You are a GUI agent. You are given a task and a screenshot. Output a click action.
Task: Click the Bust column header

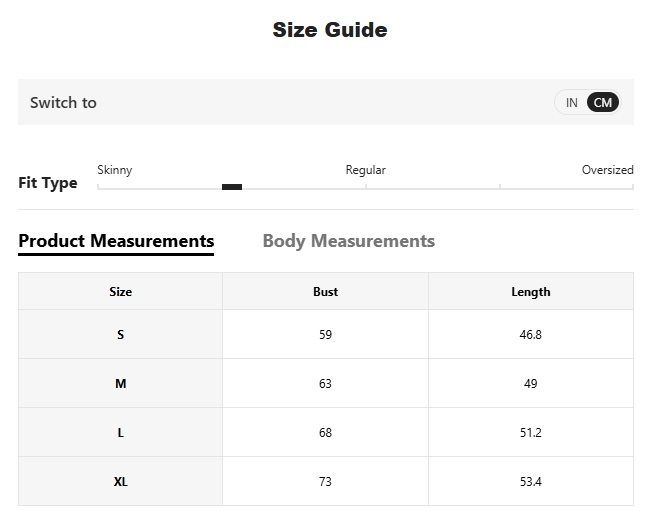(325, 292)
